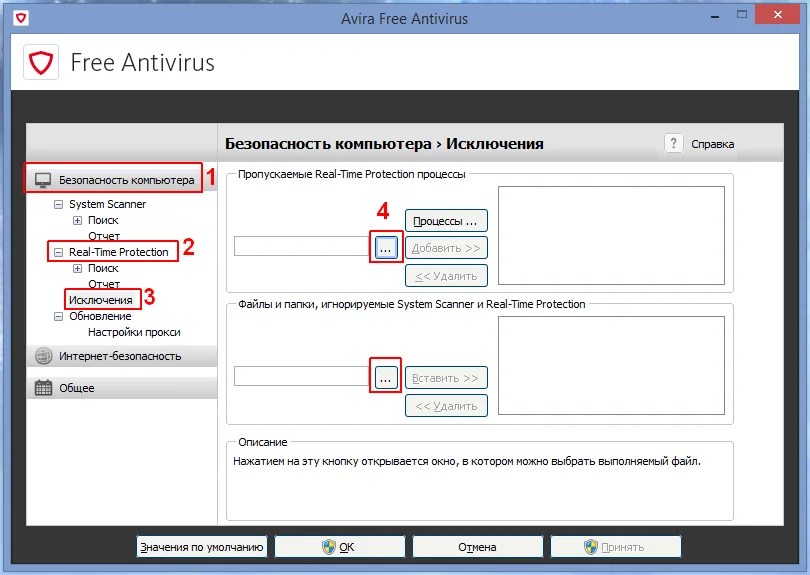
Task: Click the Avira shield logo in header
Action: [42, 64]
